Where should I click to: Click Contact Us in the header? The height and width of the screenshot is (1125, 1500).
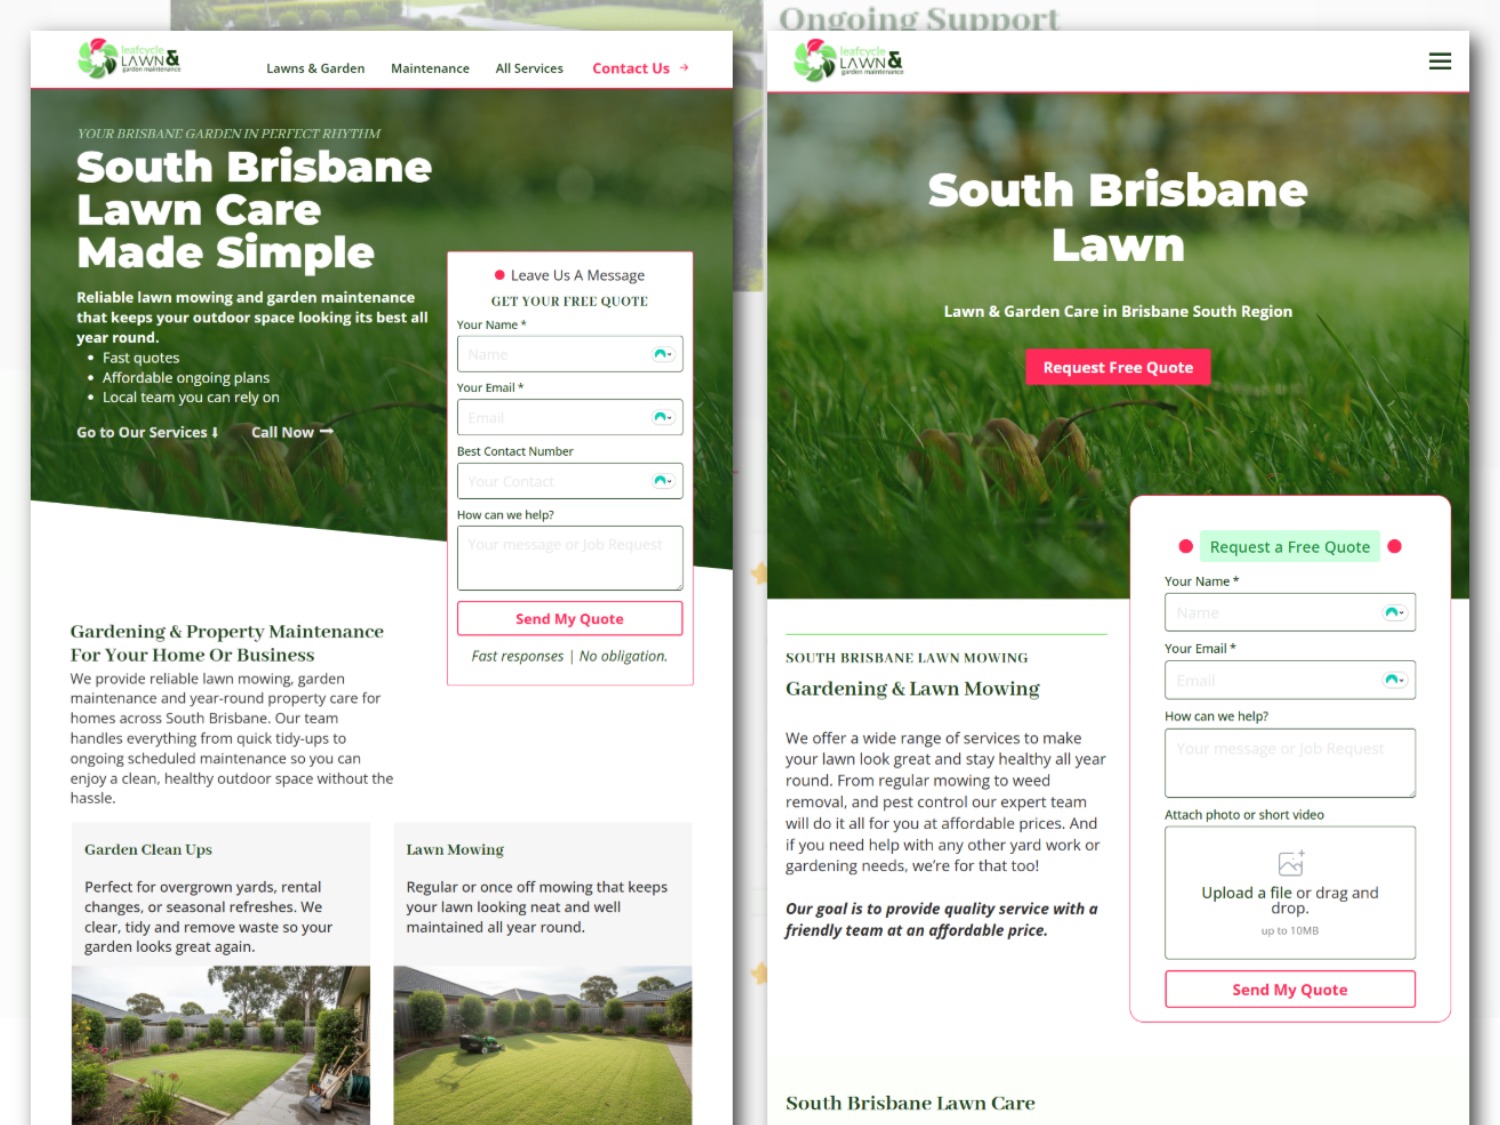(x=631, y=68)
